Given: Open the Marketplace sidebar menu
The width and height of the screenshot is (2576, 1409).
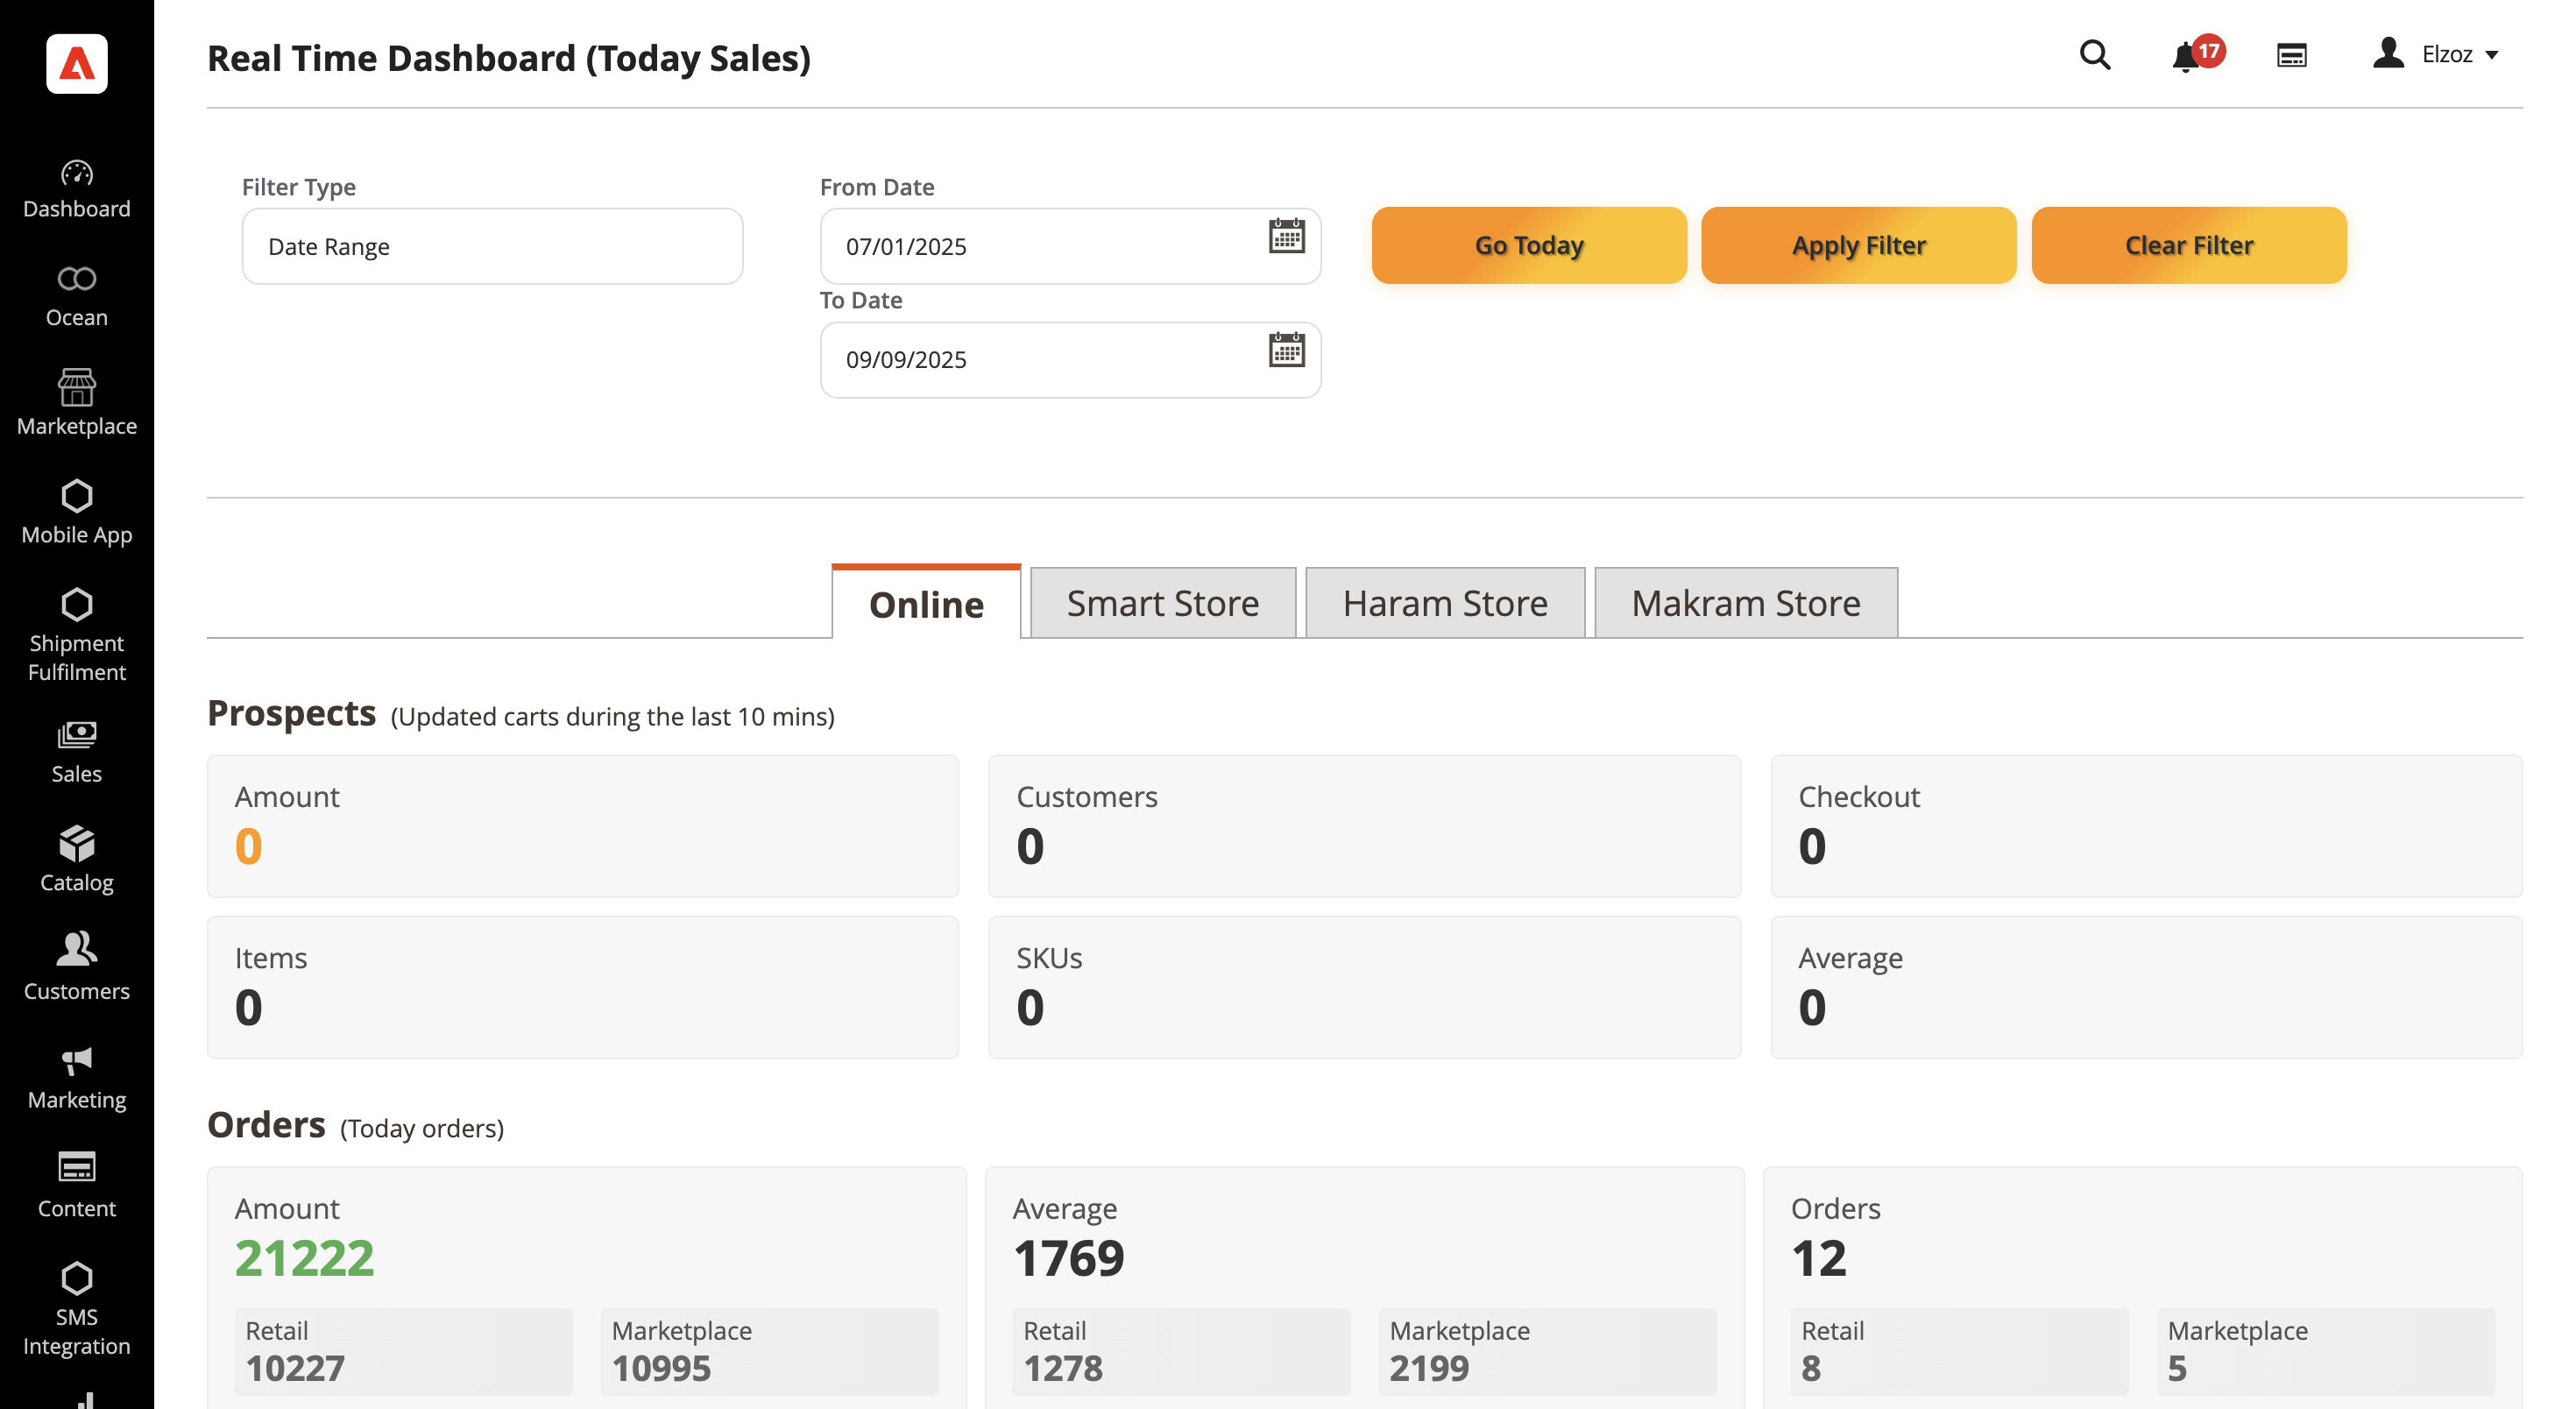Looking at the screenshot, I should click(x=77, y=402).
